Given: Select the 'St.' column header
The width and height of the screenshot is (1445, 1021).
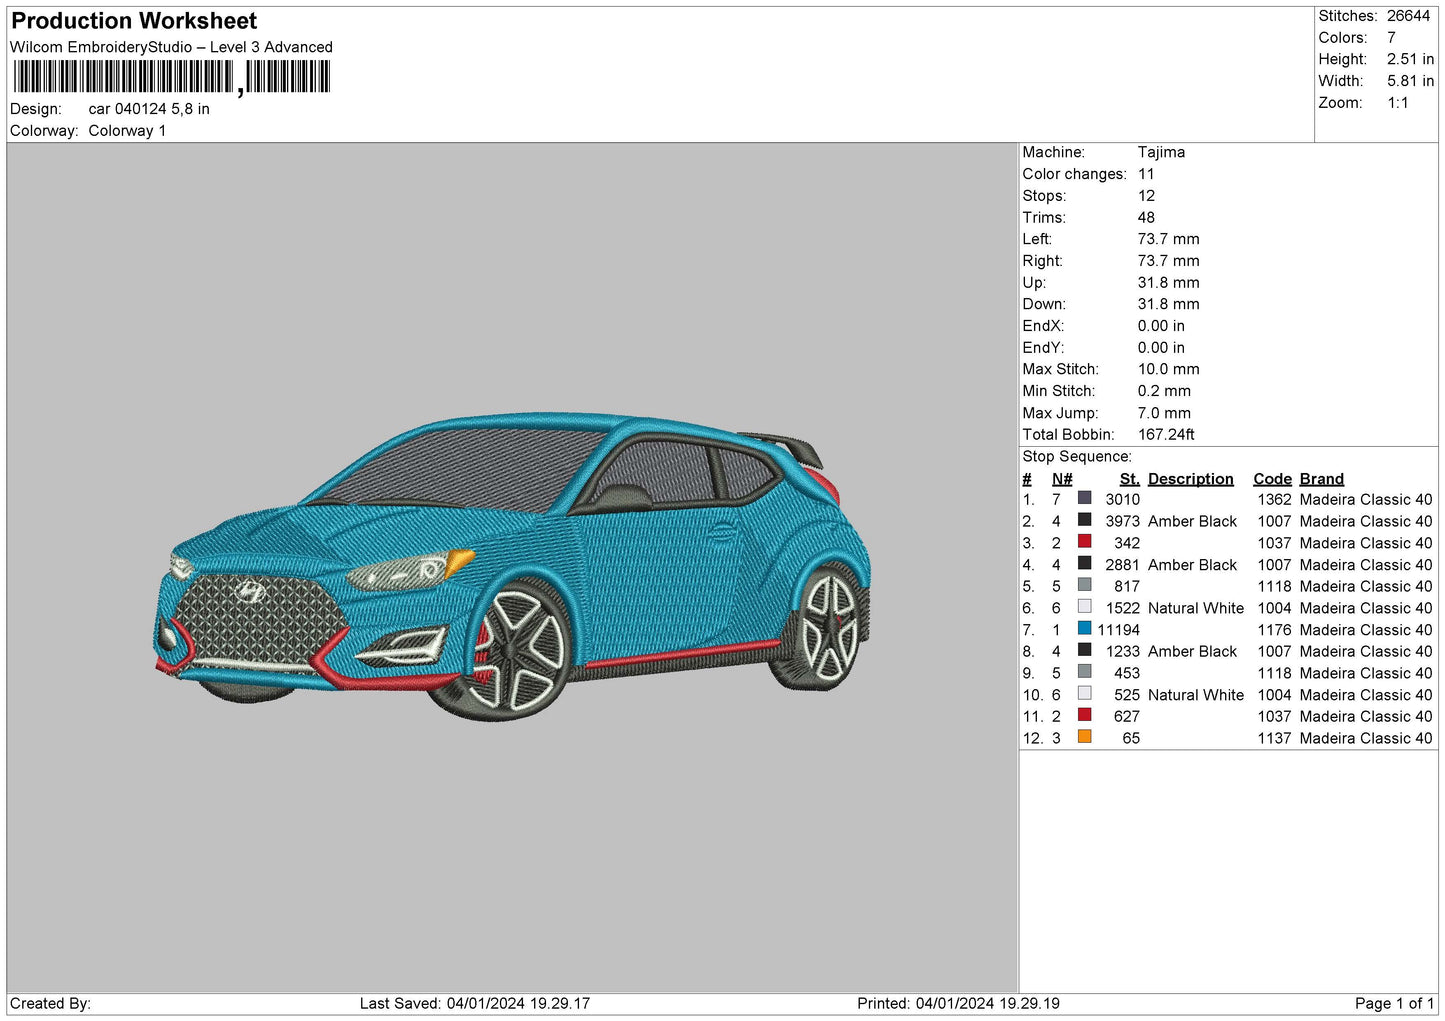Looking at the screenshot, I should (1130, 479).
